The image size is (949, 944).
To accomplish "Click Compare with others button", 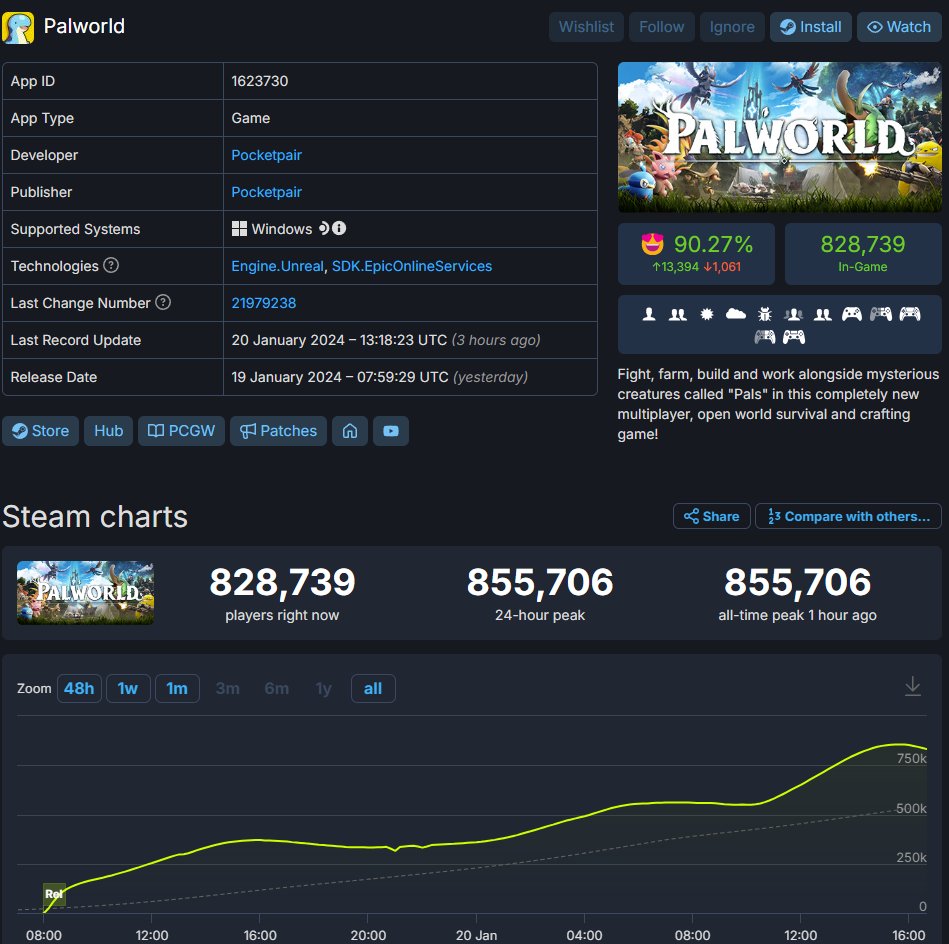I will pyautogui.click(x=849, y=516).
